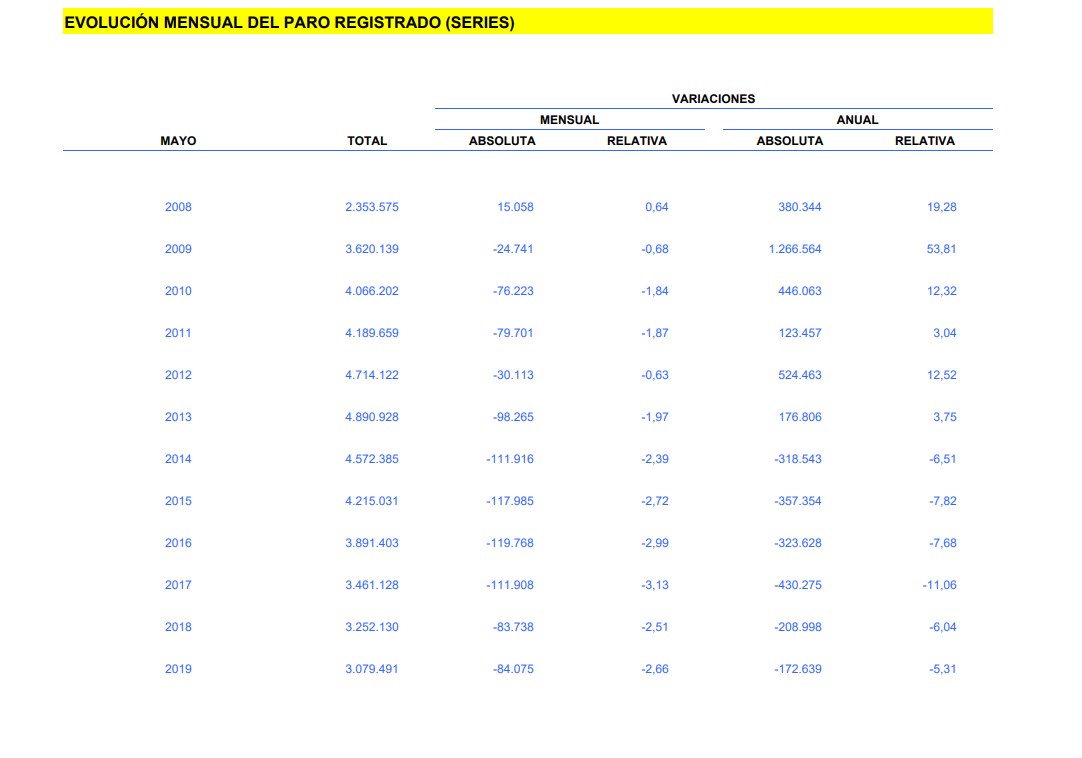Click the annual relative value 53,81
The width and height of the screenshot is (1082, 758).
[x=941, y=249]
